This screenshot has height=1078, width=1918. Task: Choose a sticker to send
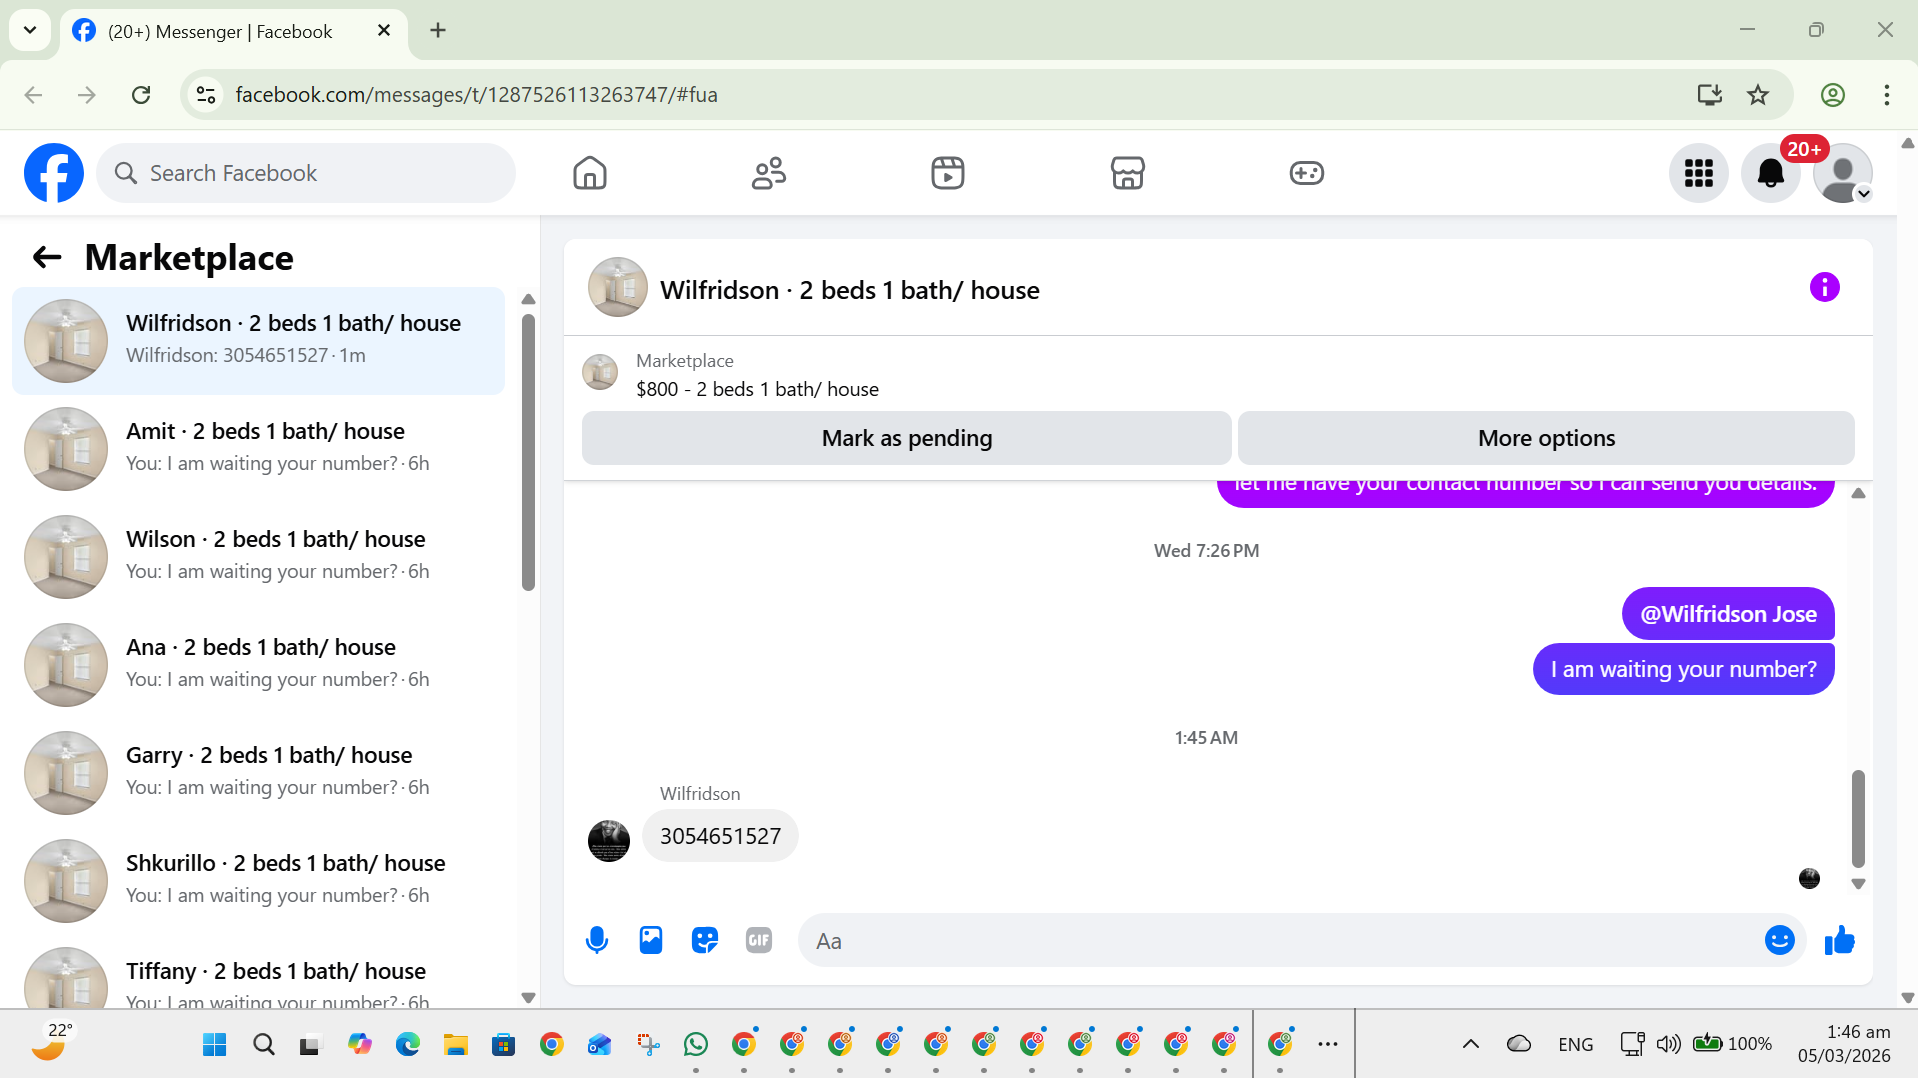[x=705, y=941]
